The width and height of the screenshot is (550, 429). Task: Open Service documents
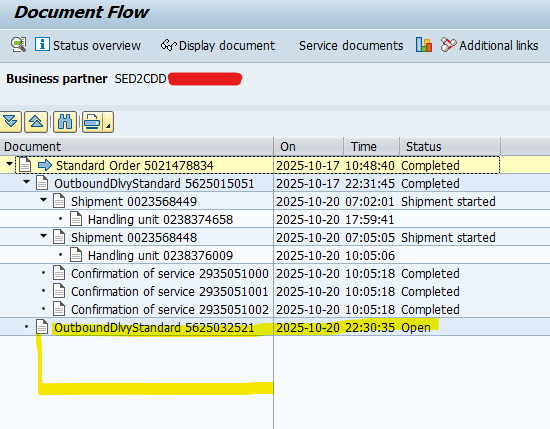point(351,46)
